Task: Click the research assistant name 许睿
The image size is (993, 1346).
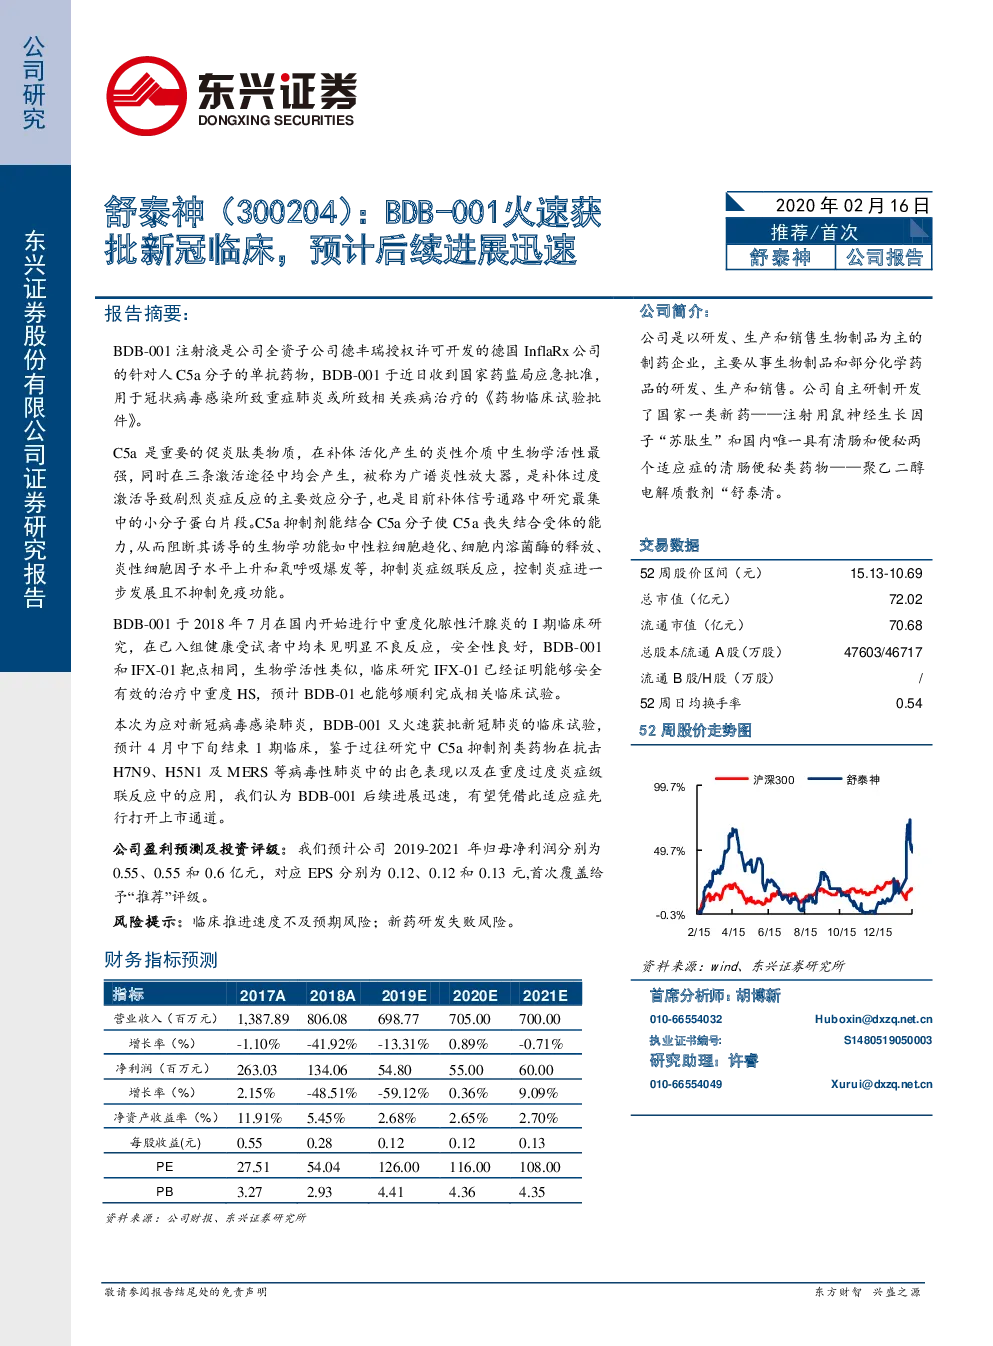Action: (x=743, y=1061)
